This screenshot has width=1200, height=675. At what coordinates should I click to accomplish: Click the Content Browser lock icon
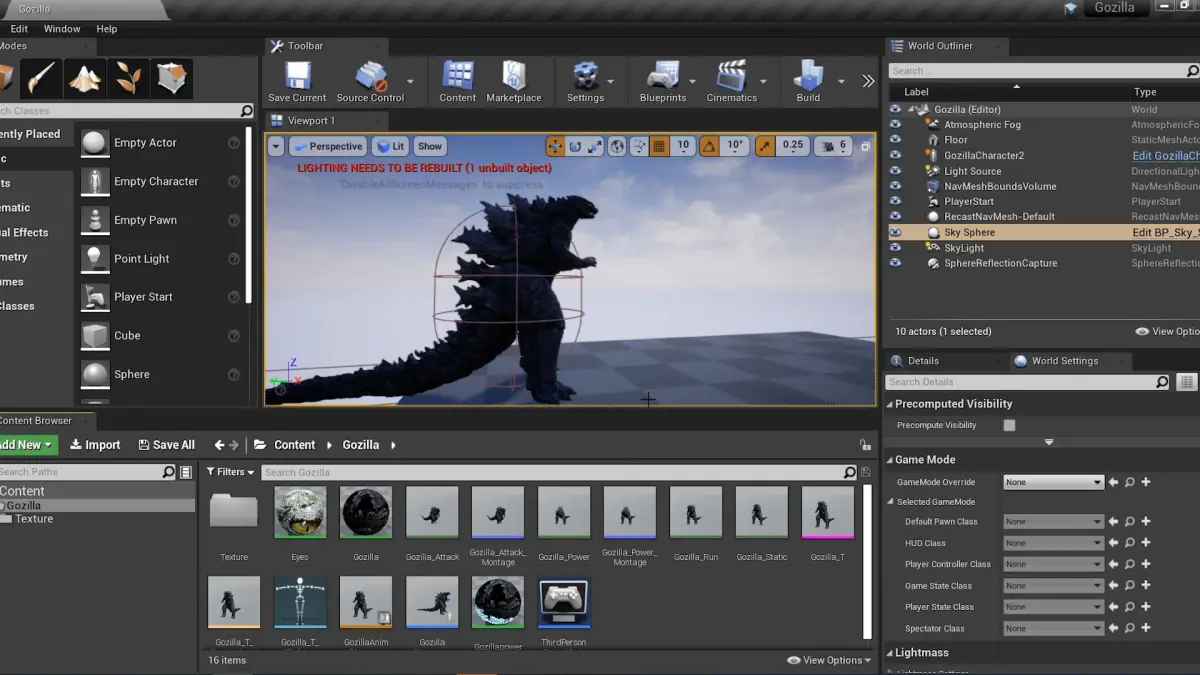pyautogui.click(x=865, y=445)
